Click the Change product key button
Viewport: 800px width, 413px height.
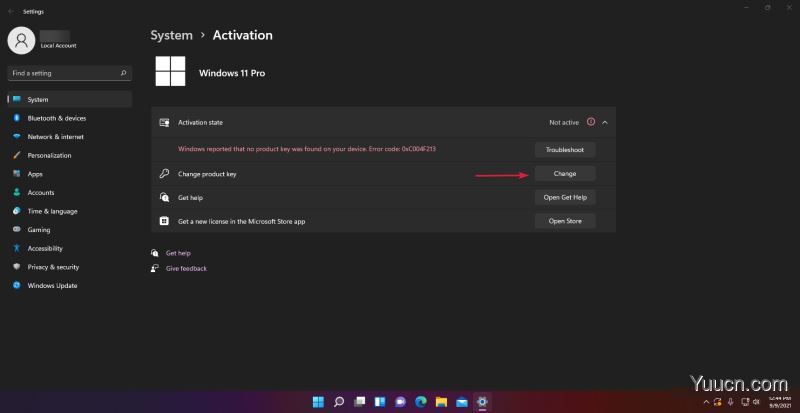[x=565, y=174]
